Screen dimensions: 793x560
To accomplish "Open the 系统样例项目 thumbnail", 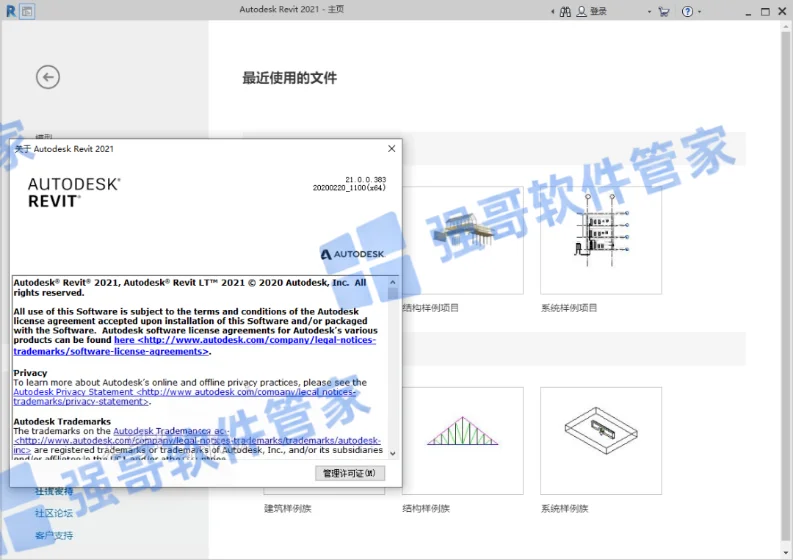I will [x=601, y=240].
